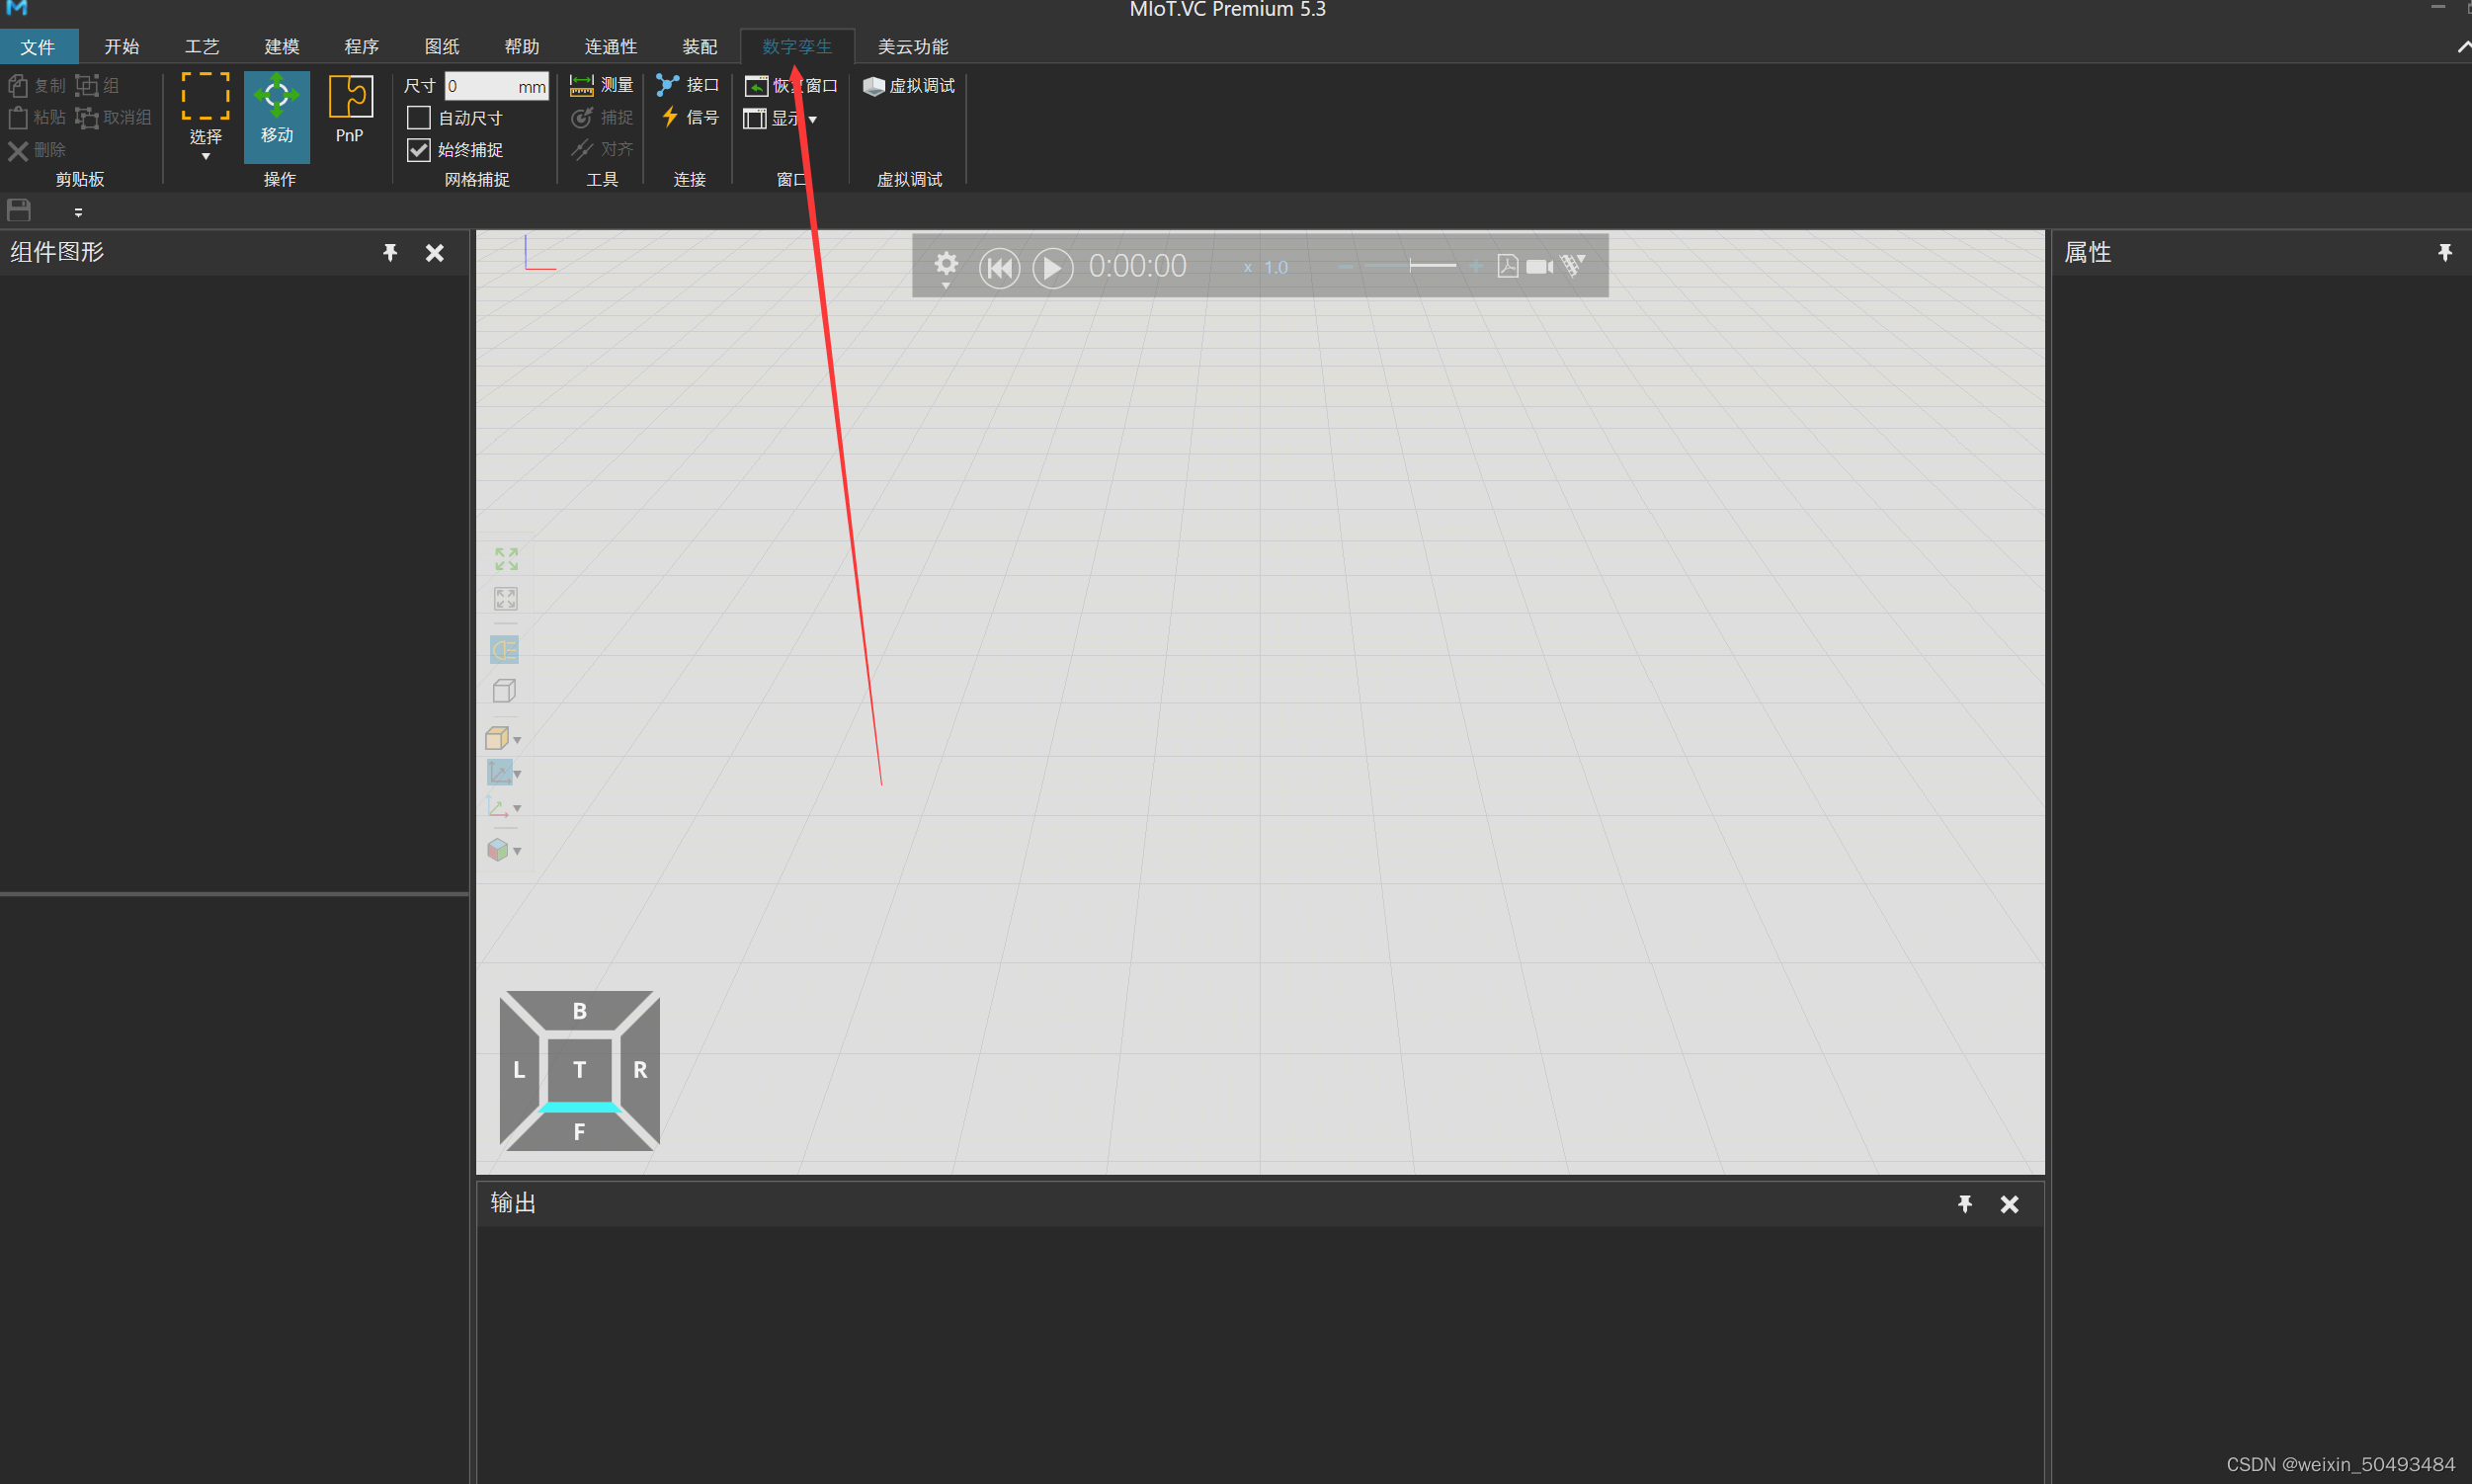The height and width of the screenshot is (1484, 2472).
Task: Adjust the simulation speed slider
Action: click(1410, 266)
